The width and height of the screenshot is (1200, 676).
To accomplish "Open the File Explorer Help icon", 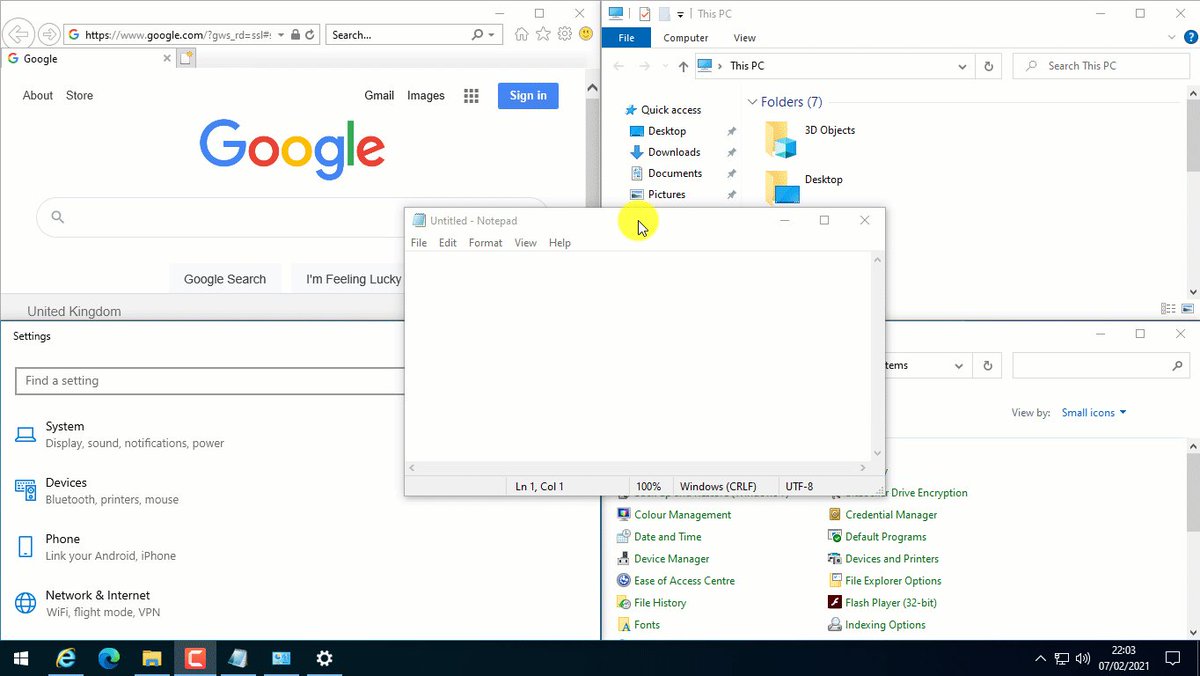I will coord(1190,38).
